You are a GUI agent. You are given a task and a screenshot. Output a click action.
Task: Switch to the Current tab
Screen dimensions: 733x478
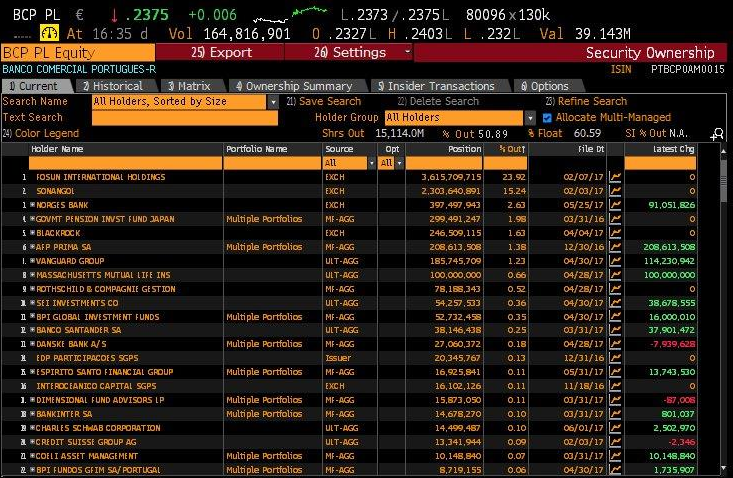36,86
